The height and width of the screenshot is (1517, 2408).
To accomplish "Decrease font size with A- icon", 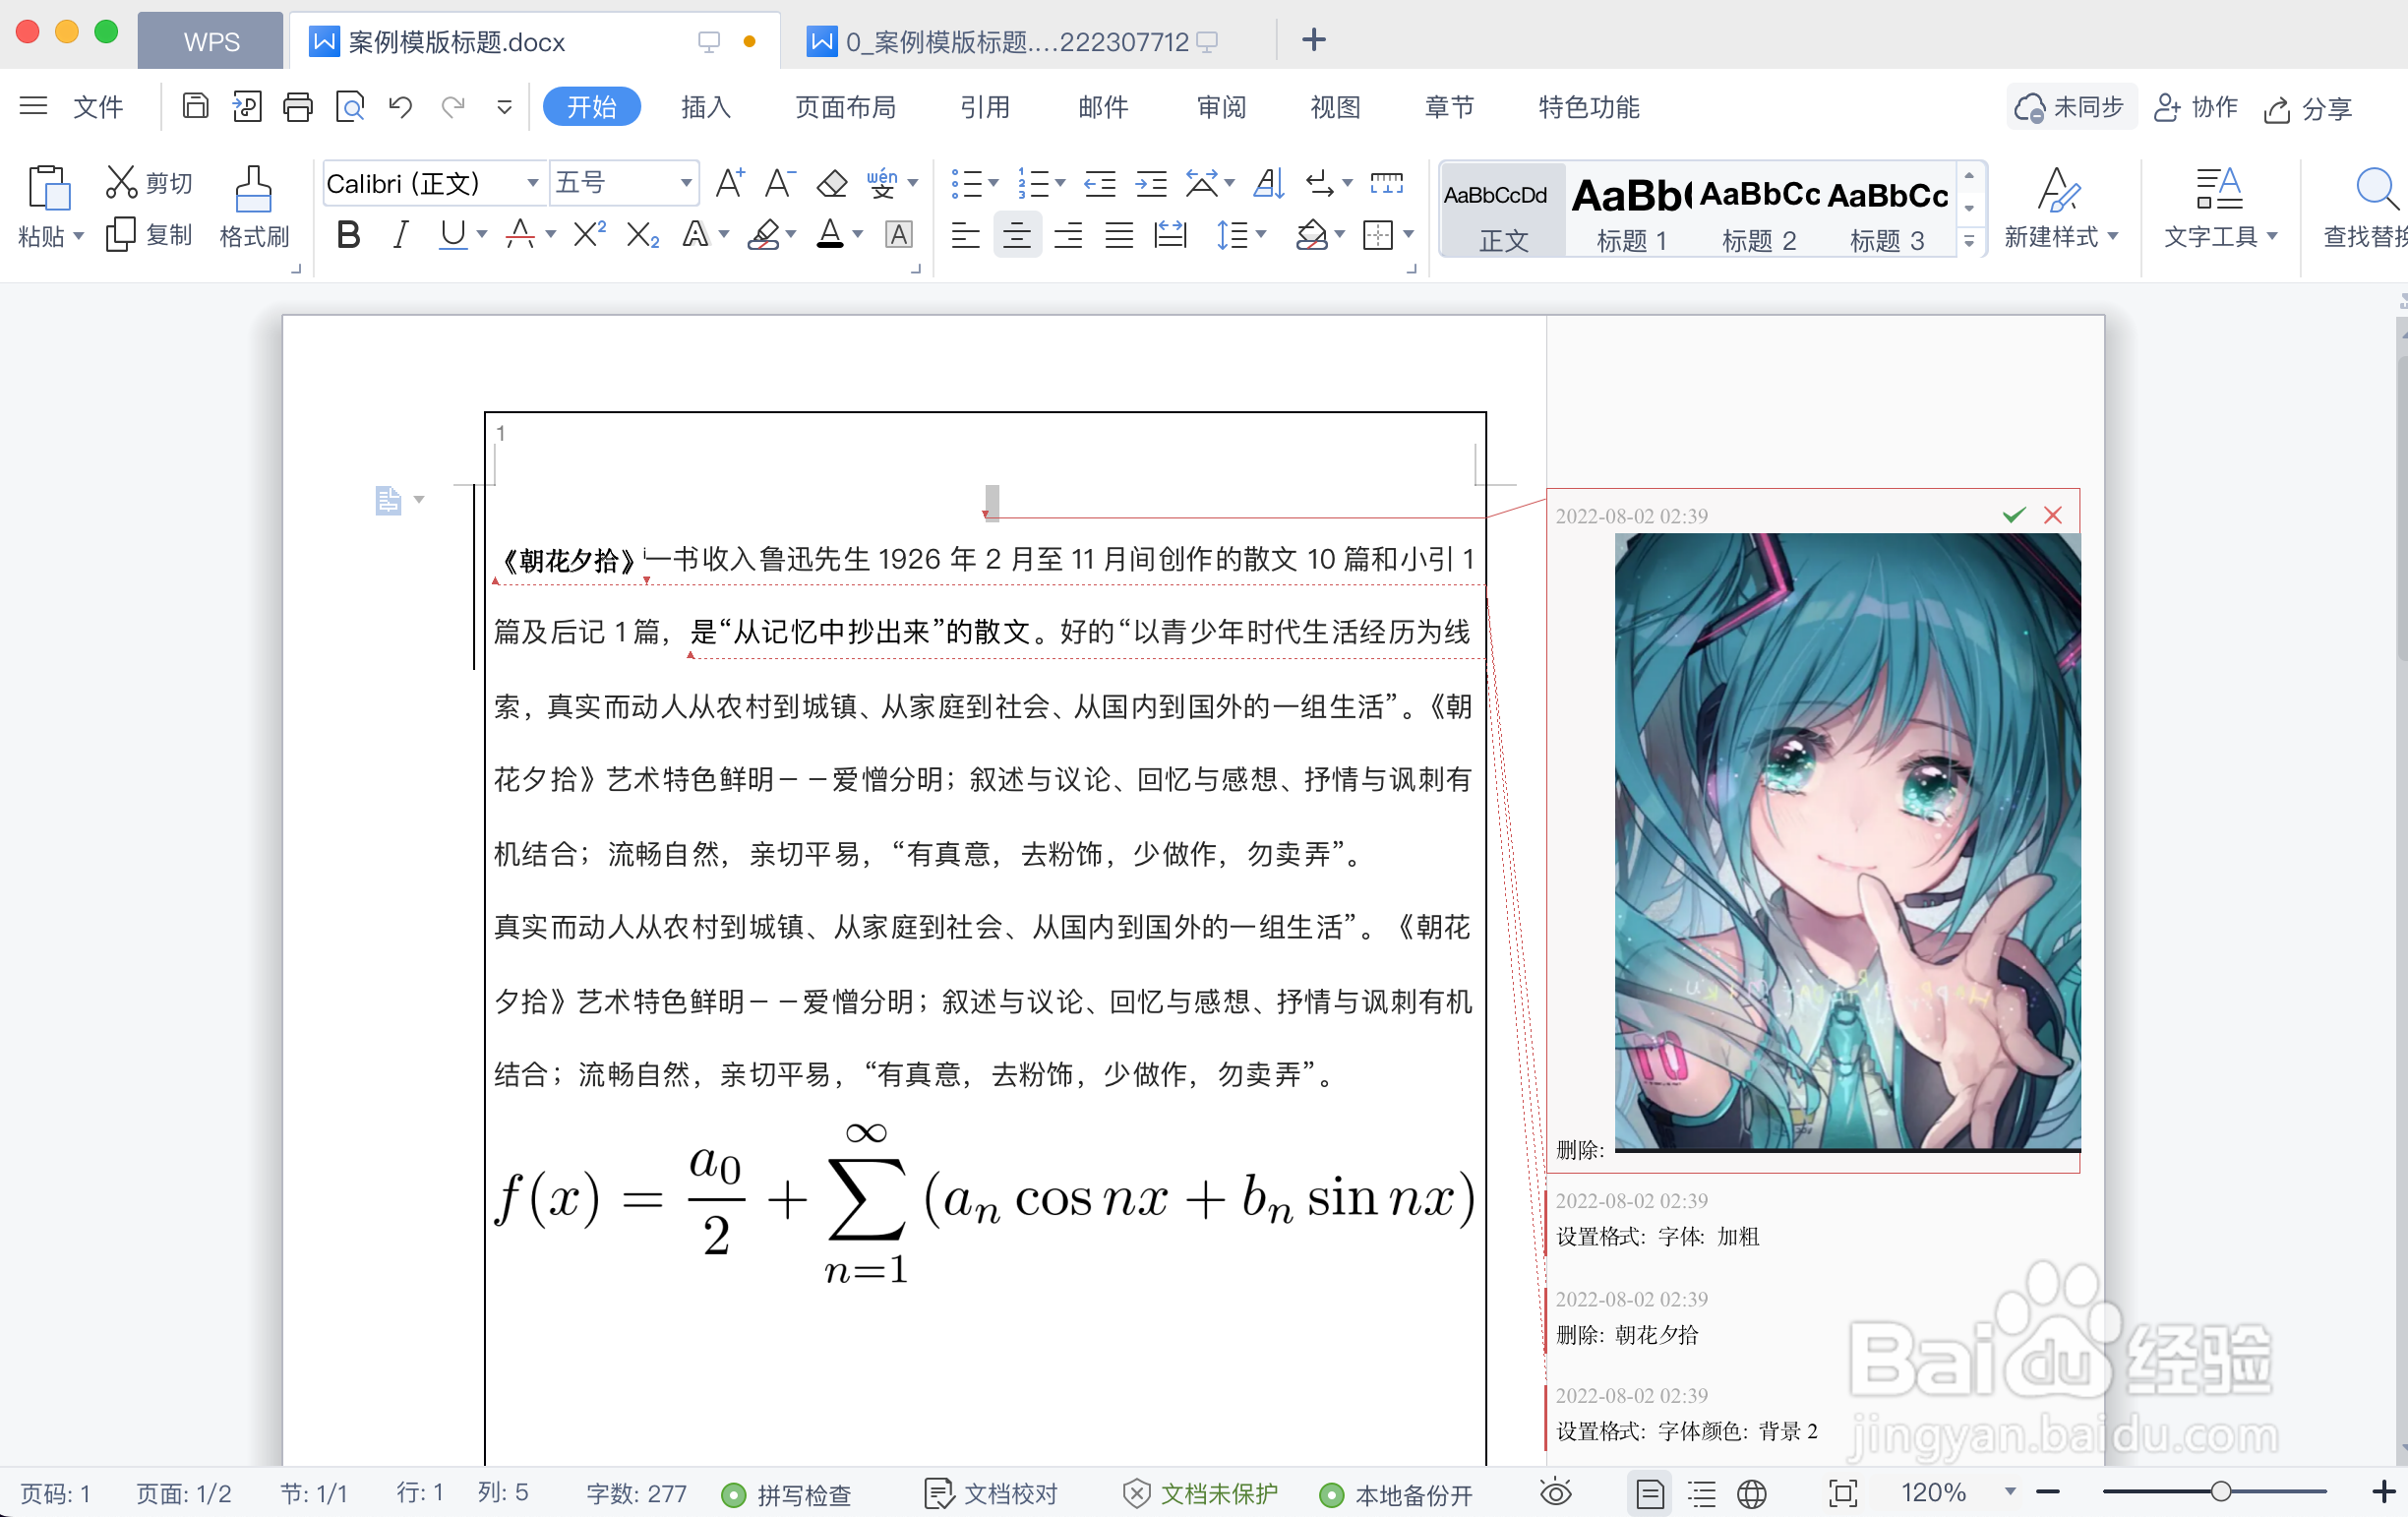I will coord(780,183).
